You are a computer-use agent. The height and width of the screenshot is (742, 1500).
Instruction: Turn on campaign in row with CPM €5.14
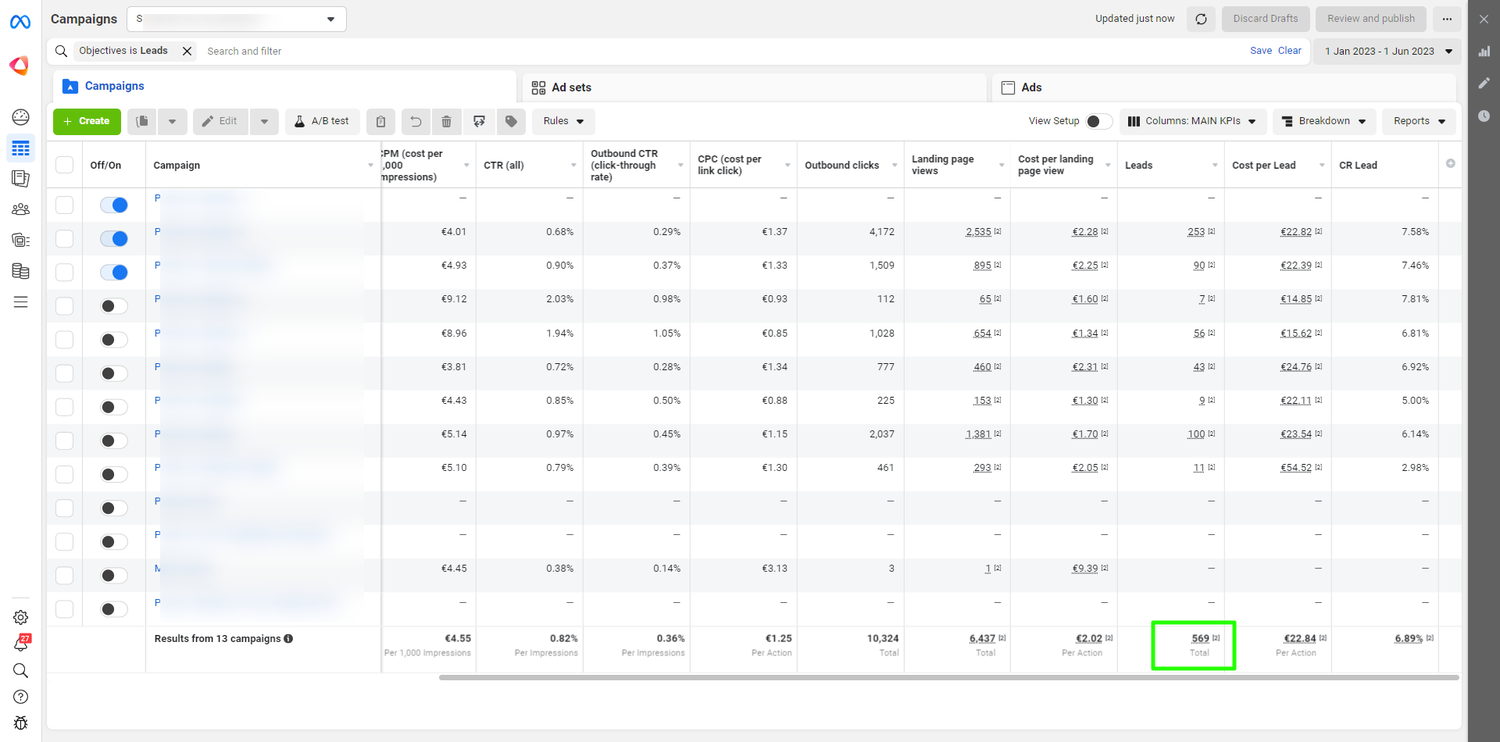coord(114,441)
